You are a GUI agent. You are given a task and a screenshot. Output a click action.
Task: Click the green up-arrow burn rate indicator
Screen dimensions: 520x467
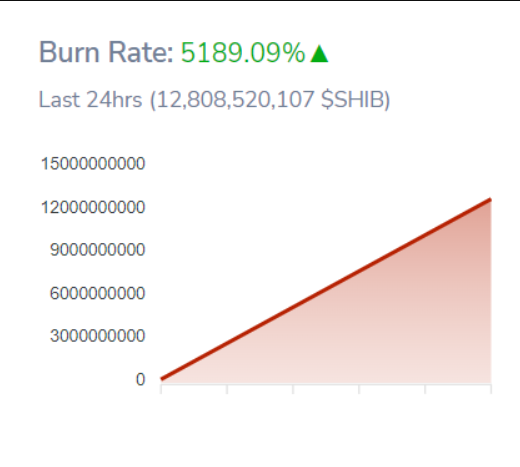[x=319, y=54]
